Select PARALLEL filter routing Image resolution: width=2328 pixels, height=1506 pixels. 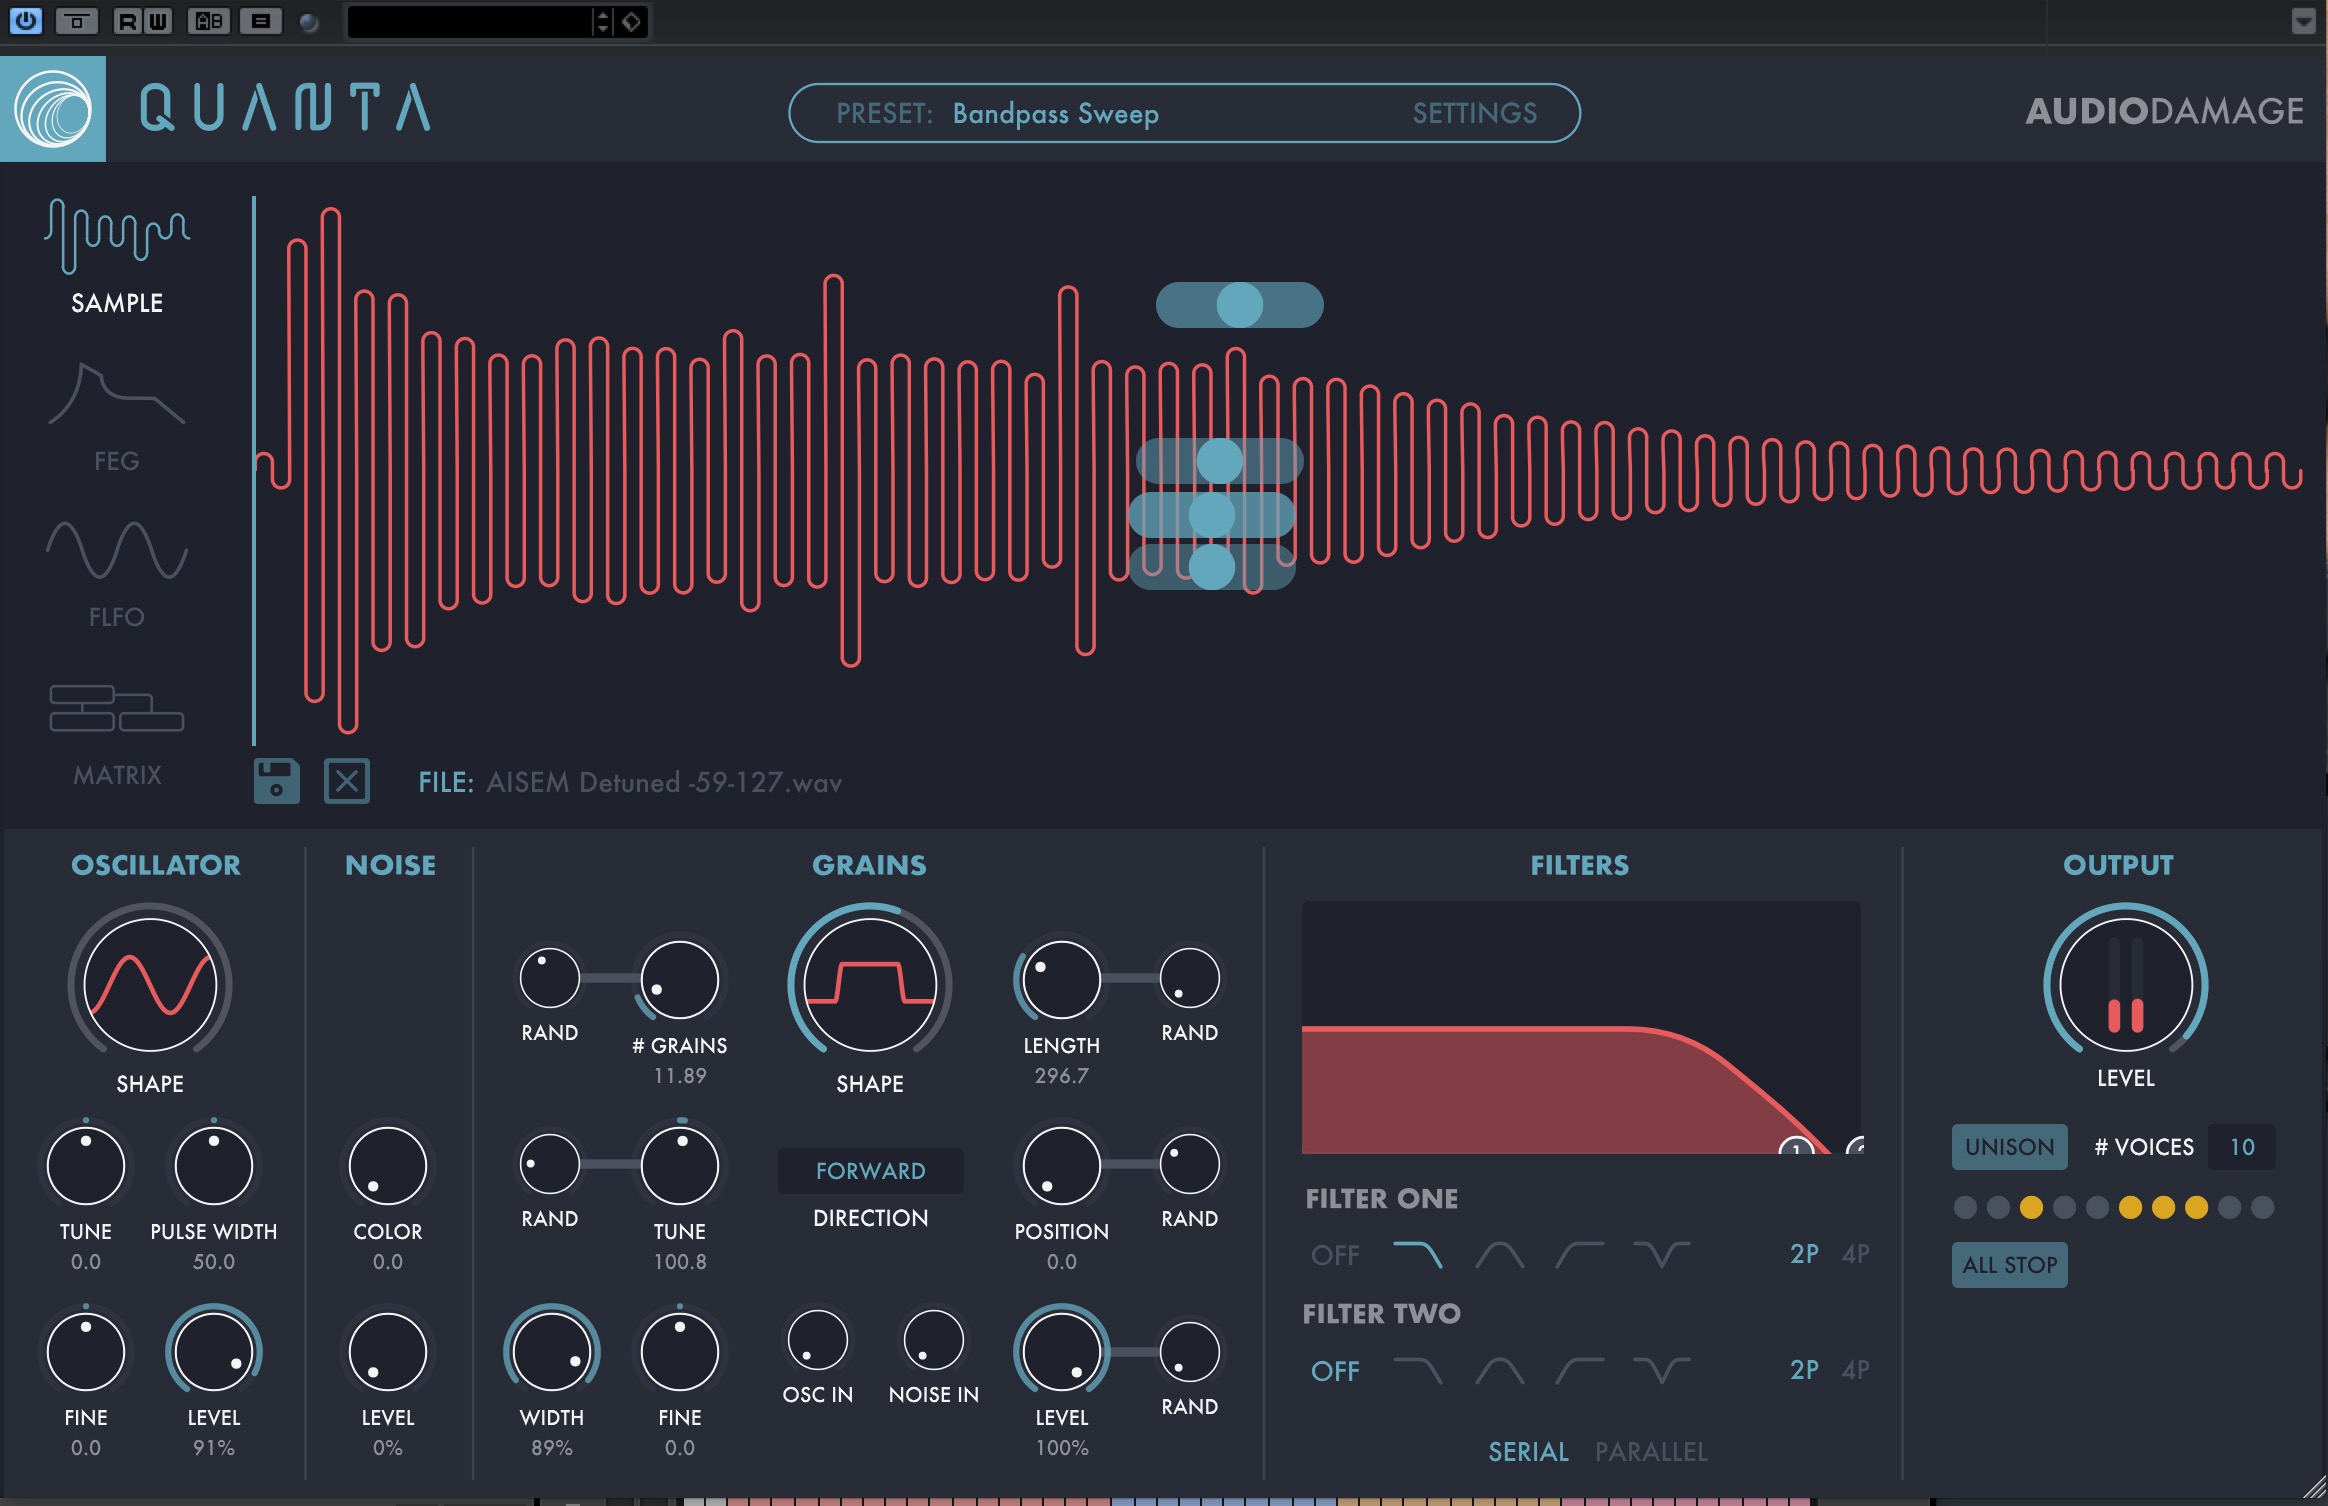[x=1651, y=1452]
